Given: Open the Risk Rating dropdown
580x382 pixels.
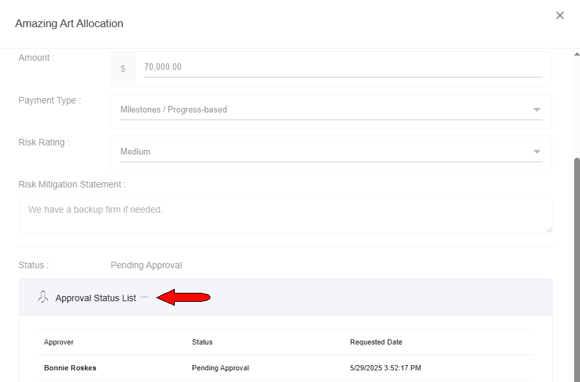Looking at the screenshot, I should pos(331,152).
